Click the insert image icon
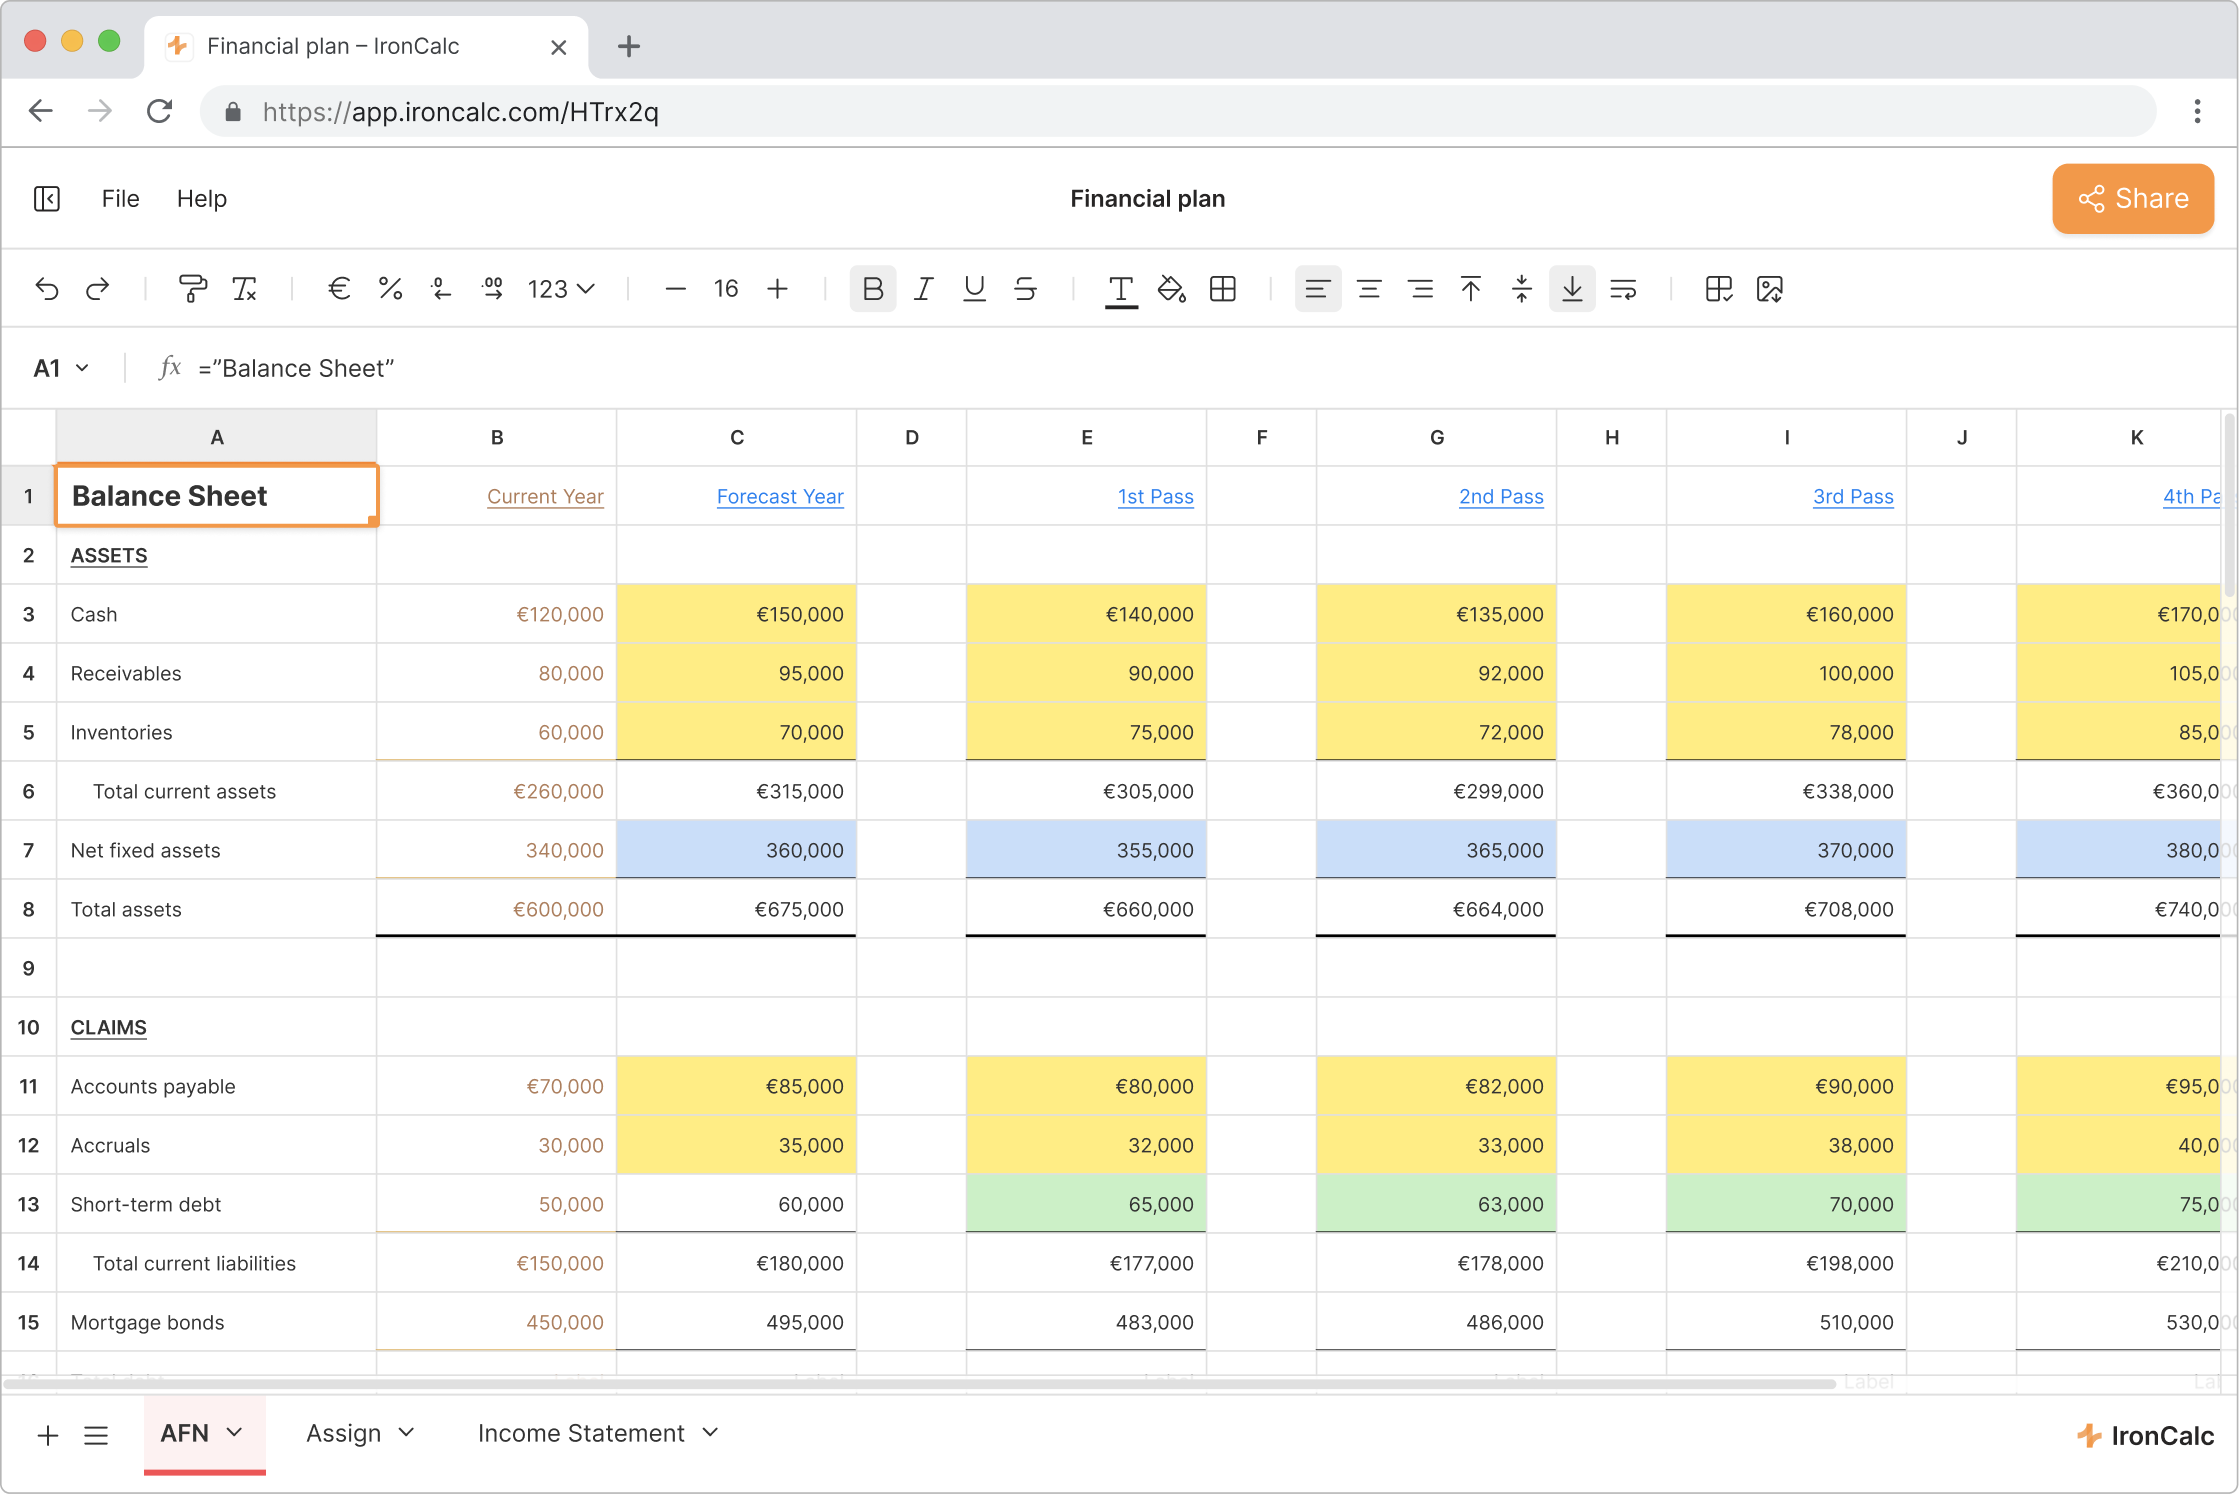 (x=1769, y=289)
